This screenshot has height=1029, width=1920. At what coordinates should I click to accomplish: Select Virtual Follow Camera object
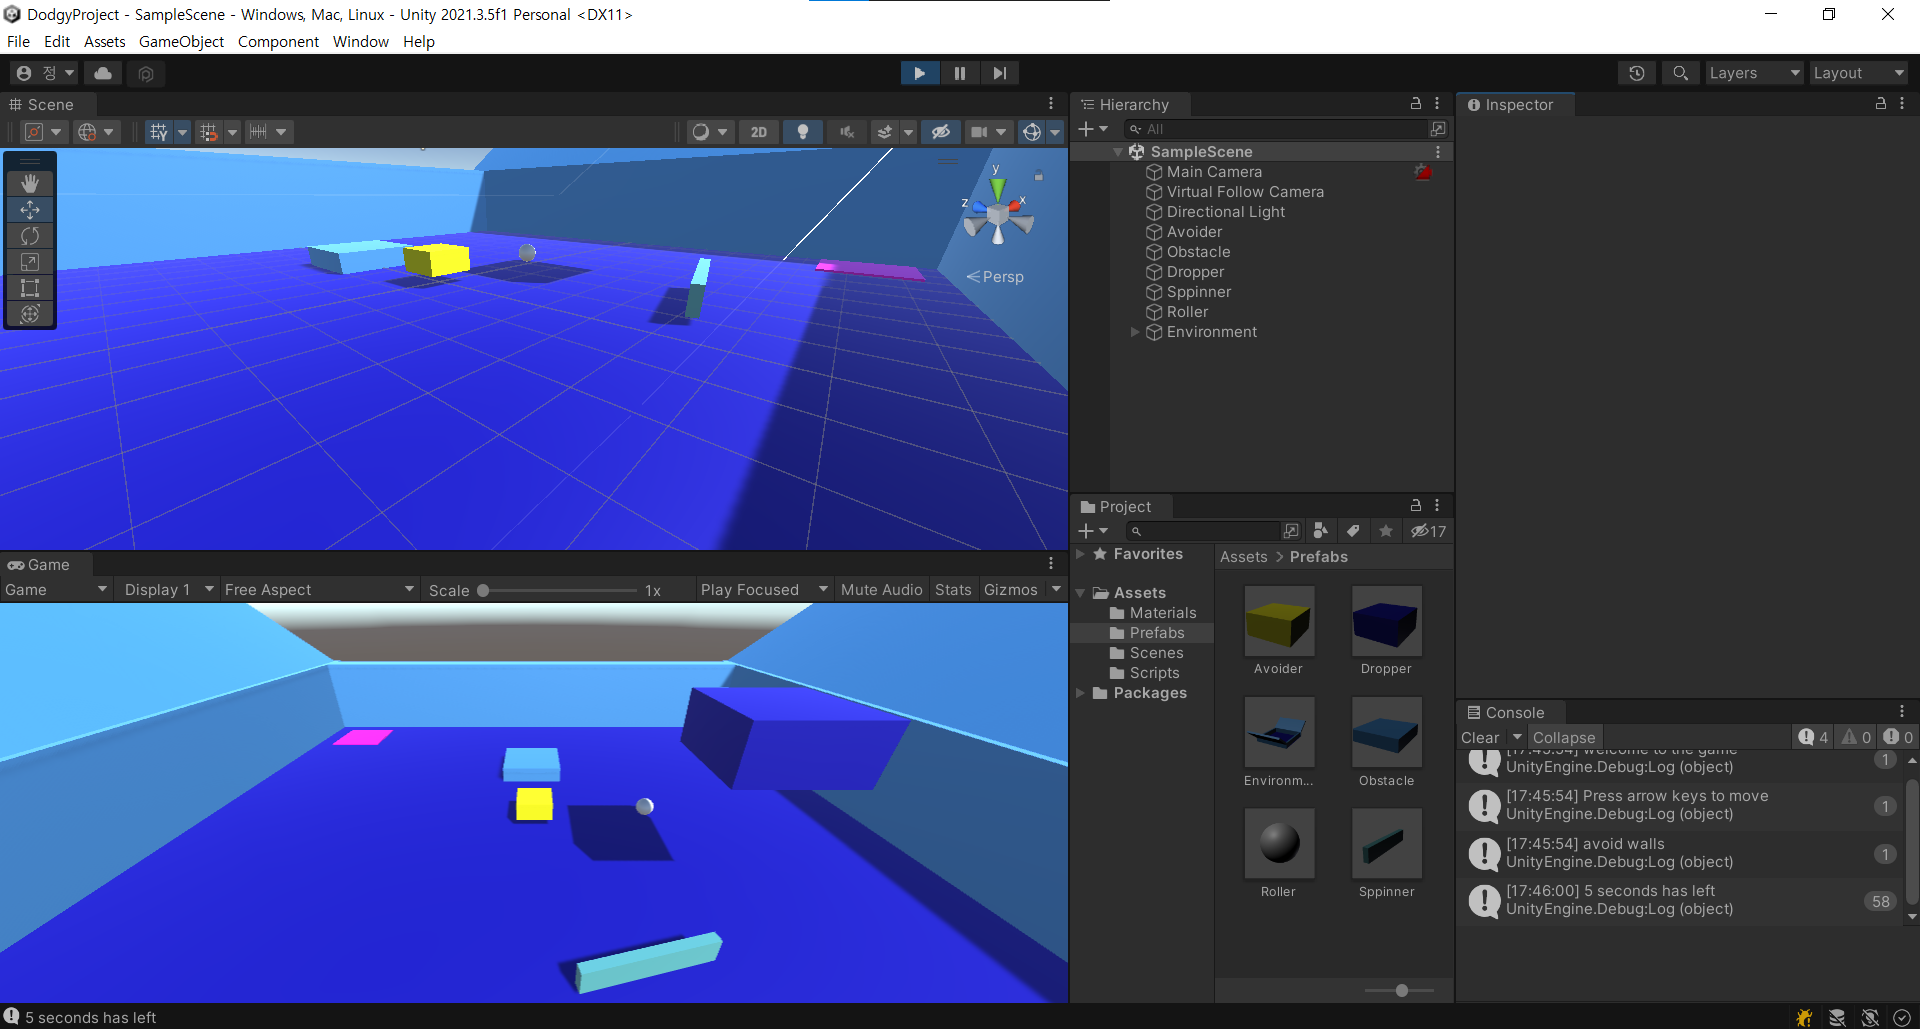pyautogui.click(x=1244, y=192)
